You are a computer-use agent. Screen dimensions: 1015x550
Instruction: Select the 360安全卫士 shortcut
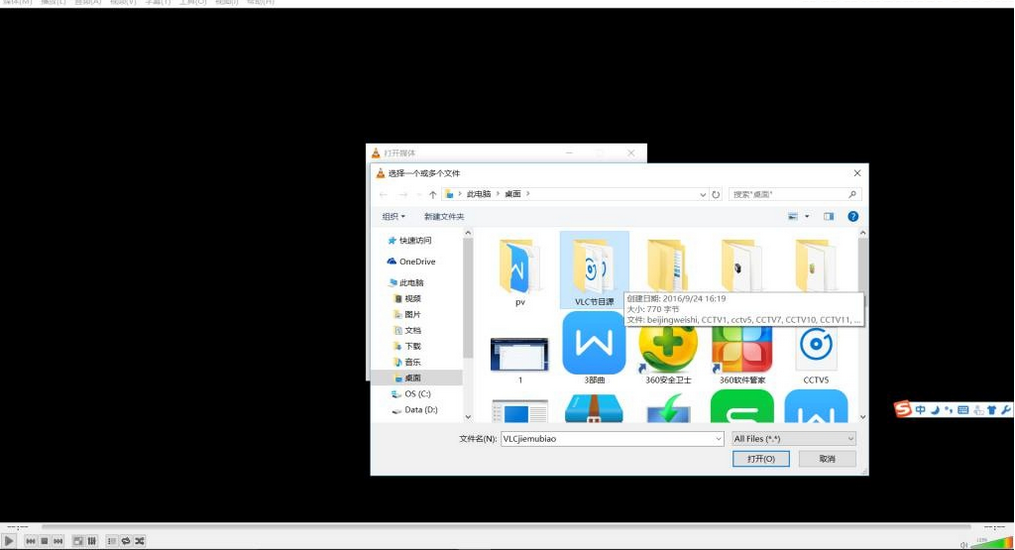pyautogui.click(x=669, y=353)
